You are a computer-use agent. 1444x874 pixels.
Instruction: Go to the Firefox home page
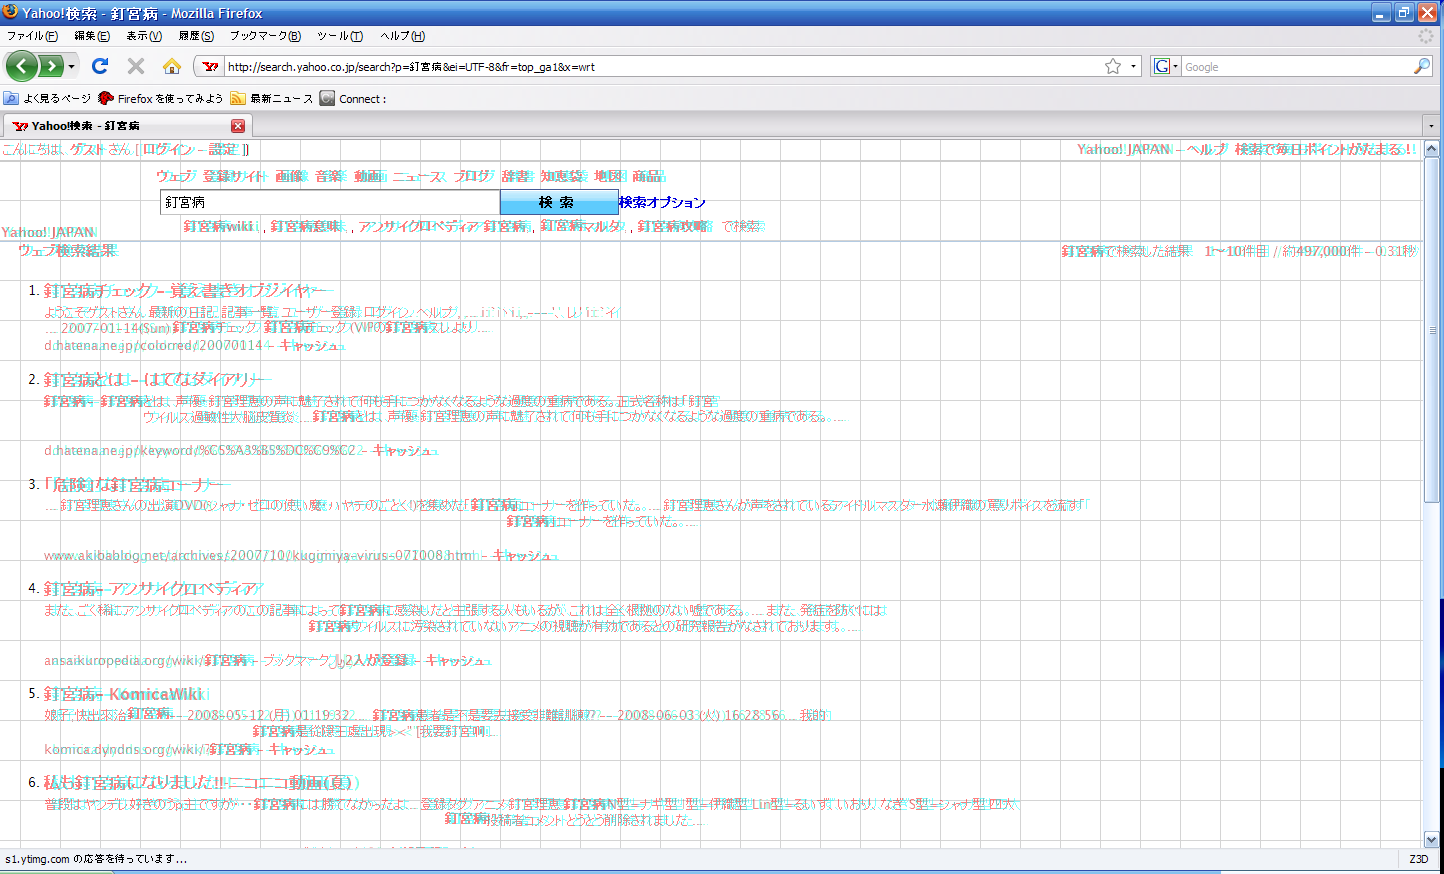172,66
